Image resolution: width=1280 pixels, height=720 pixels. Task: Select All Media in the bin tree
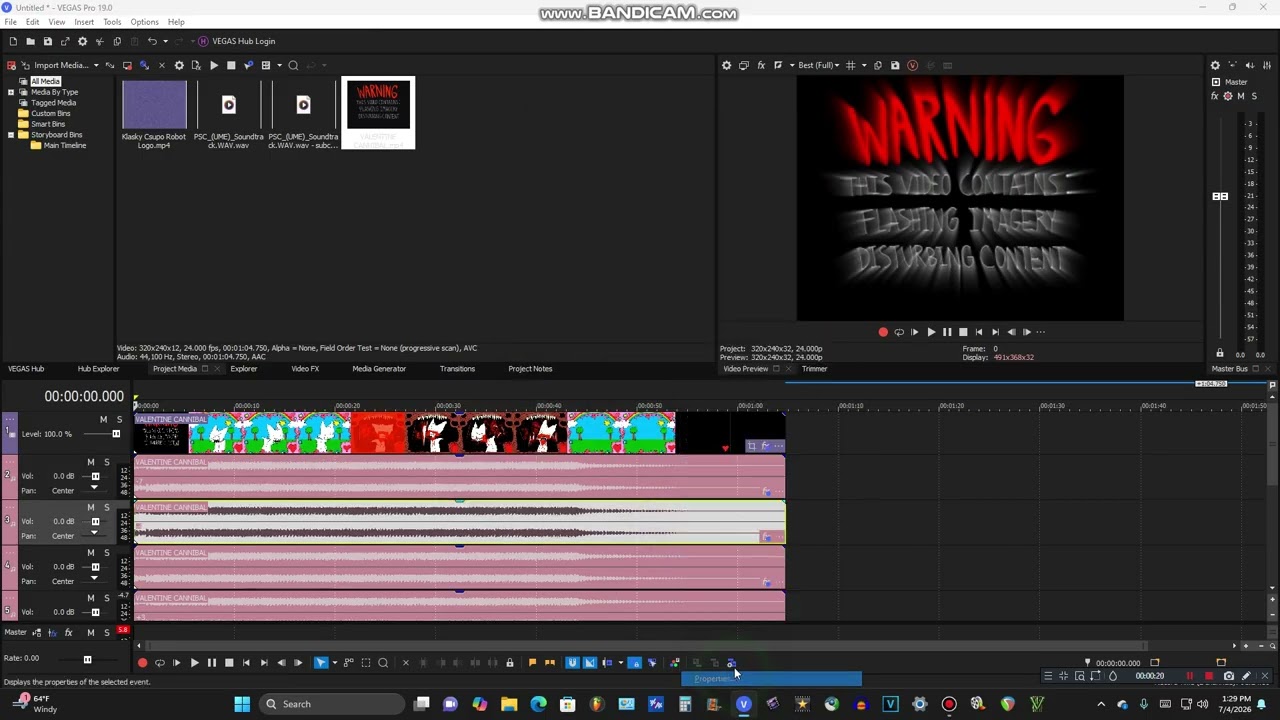coord(45,81)
